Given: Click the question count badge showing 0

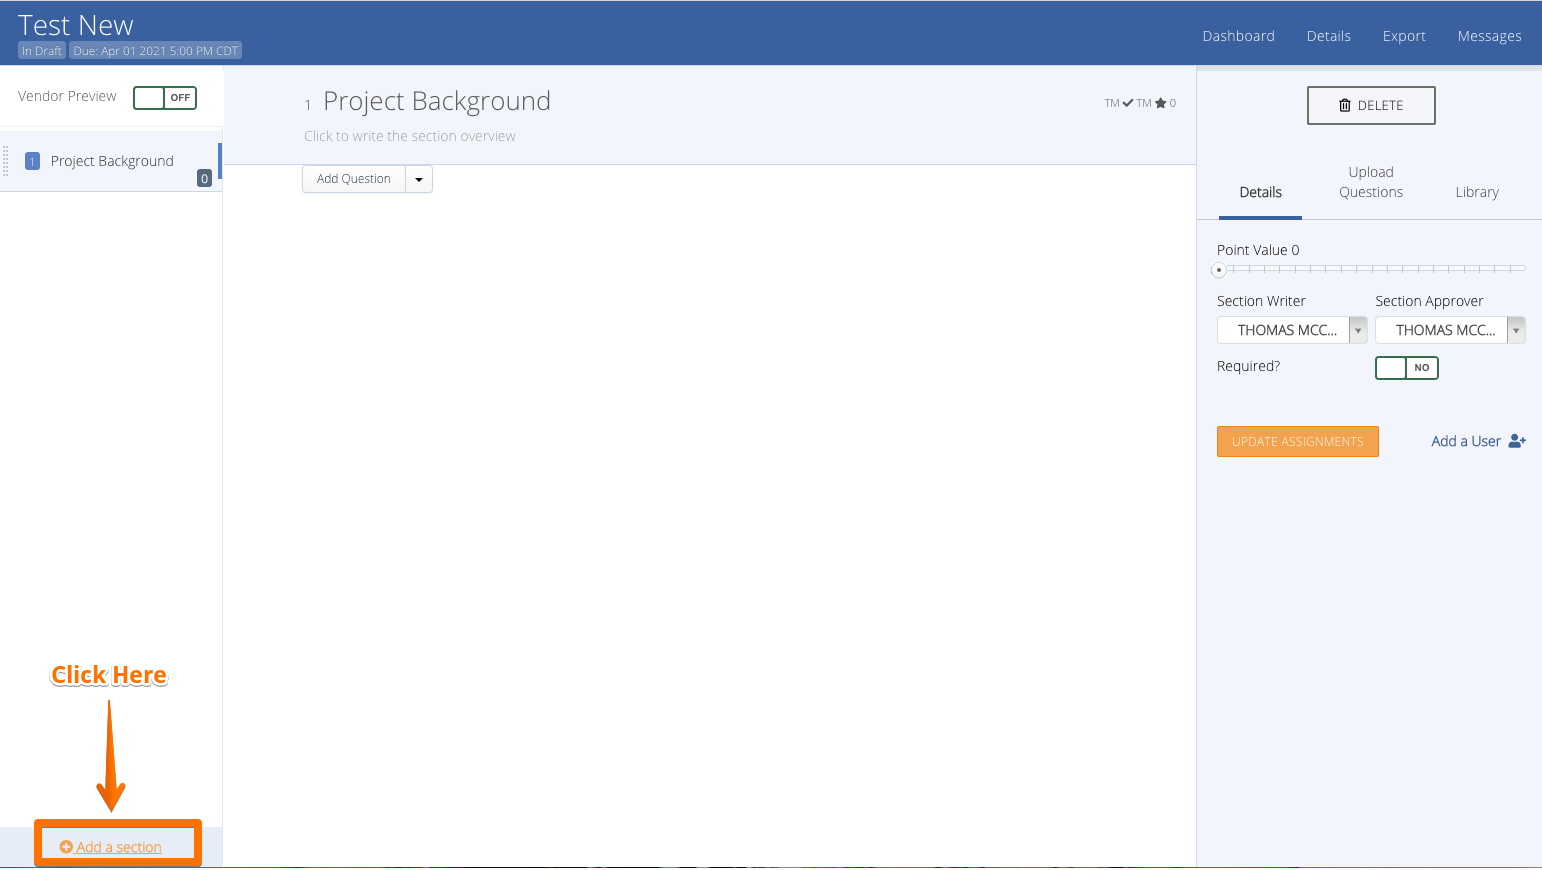Looking at the screenshot, I should (204, 179).
